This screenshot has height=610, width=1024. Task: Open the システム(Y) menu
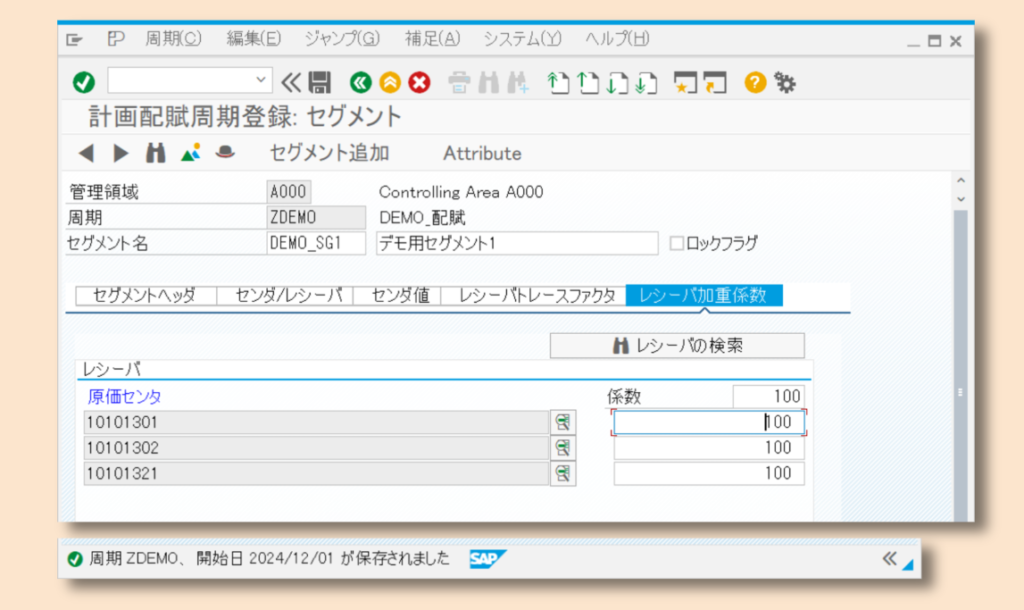522,39
